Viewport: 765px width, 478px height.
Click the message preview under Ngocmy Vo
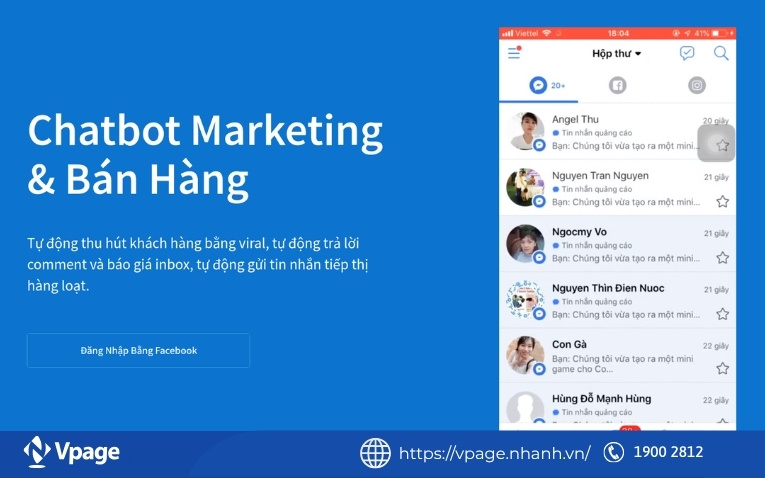[625, 258]
